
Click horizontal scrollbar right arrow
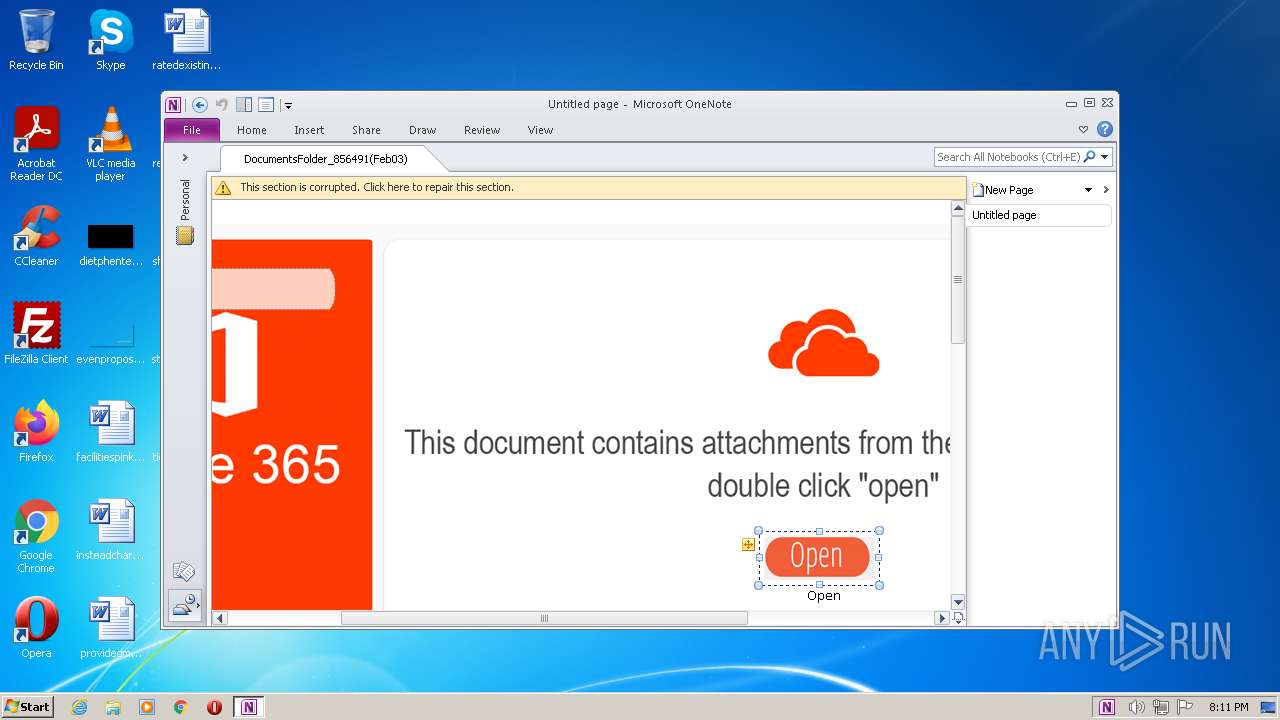[941, 618]
